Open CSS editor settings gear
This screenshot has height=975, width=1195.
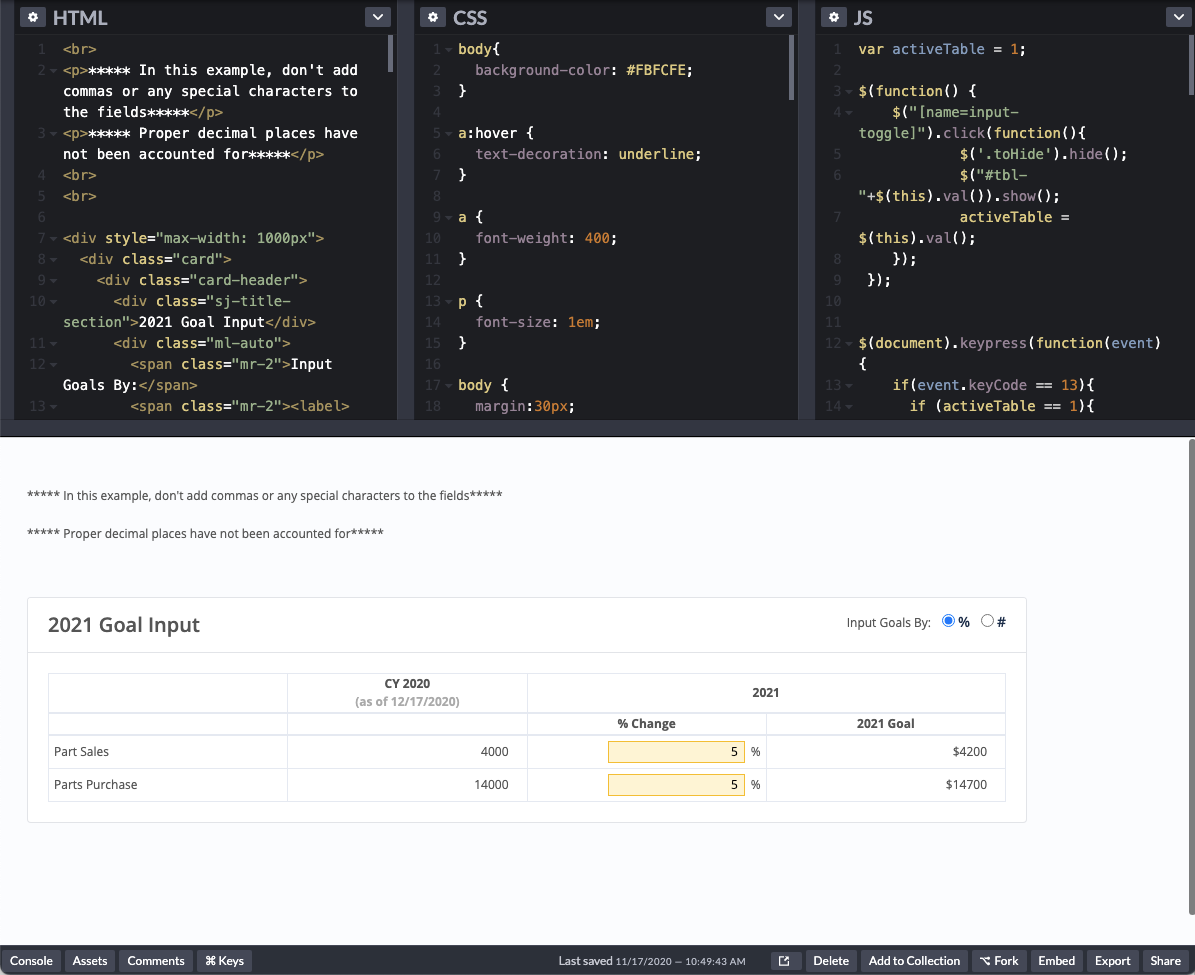433,17
